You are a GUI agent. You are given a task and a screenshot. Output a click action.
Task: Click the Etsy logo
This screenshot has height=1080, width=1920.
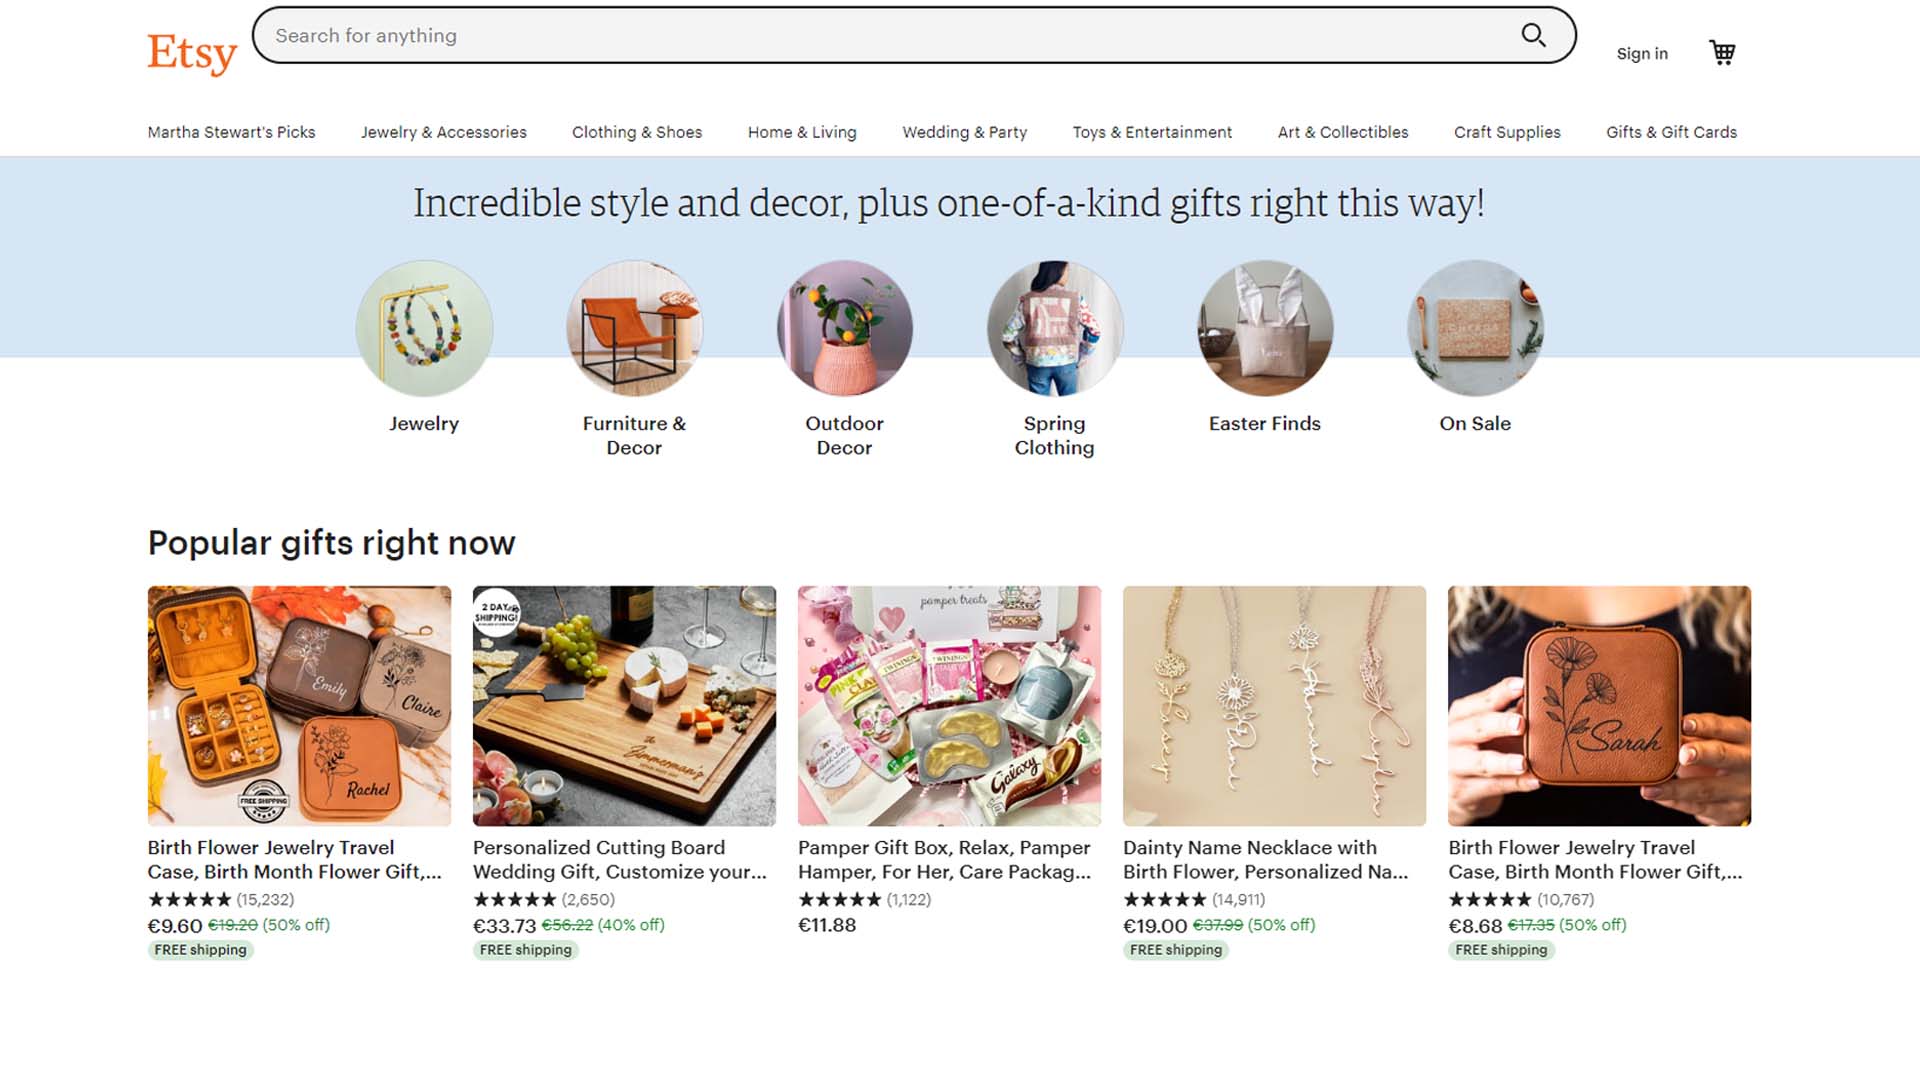point(191,52)
